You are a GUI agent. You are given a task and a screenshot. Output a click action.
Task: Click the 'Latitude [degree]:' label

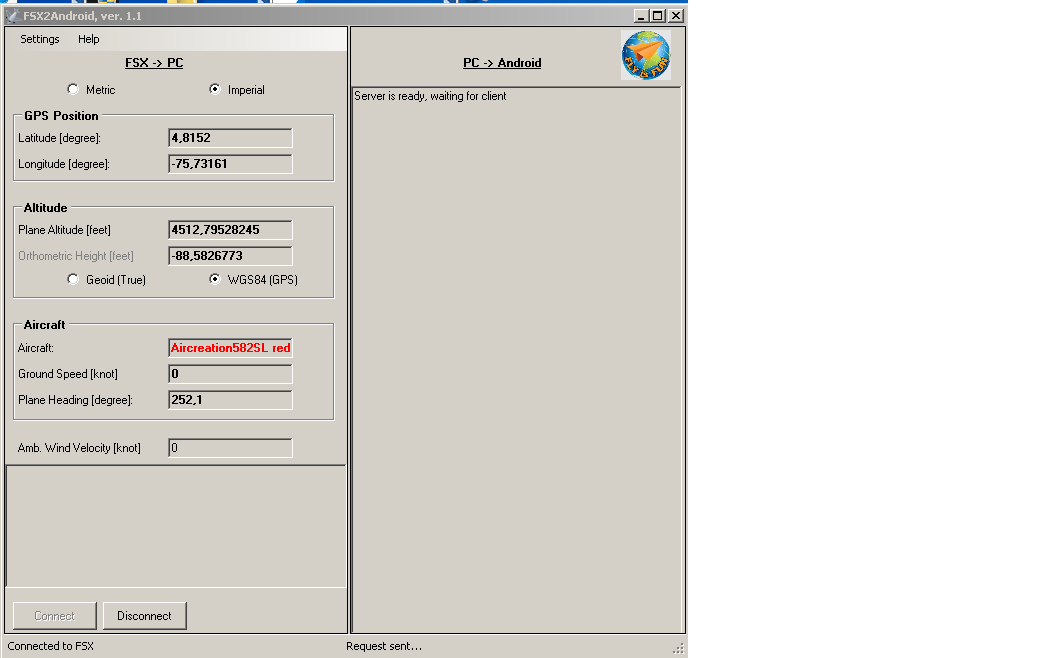pos(59,138)
